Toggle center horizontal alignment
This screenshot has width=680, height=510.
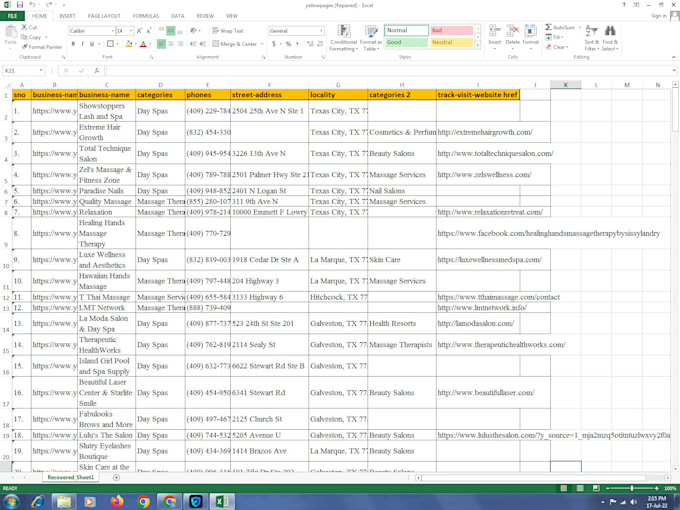tap(171, 44)
